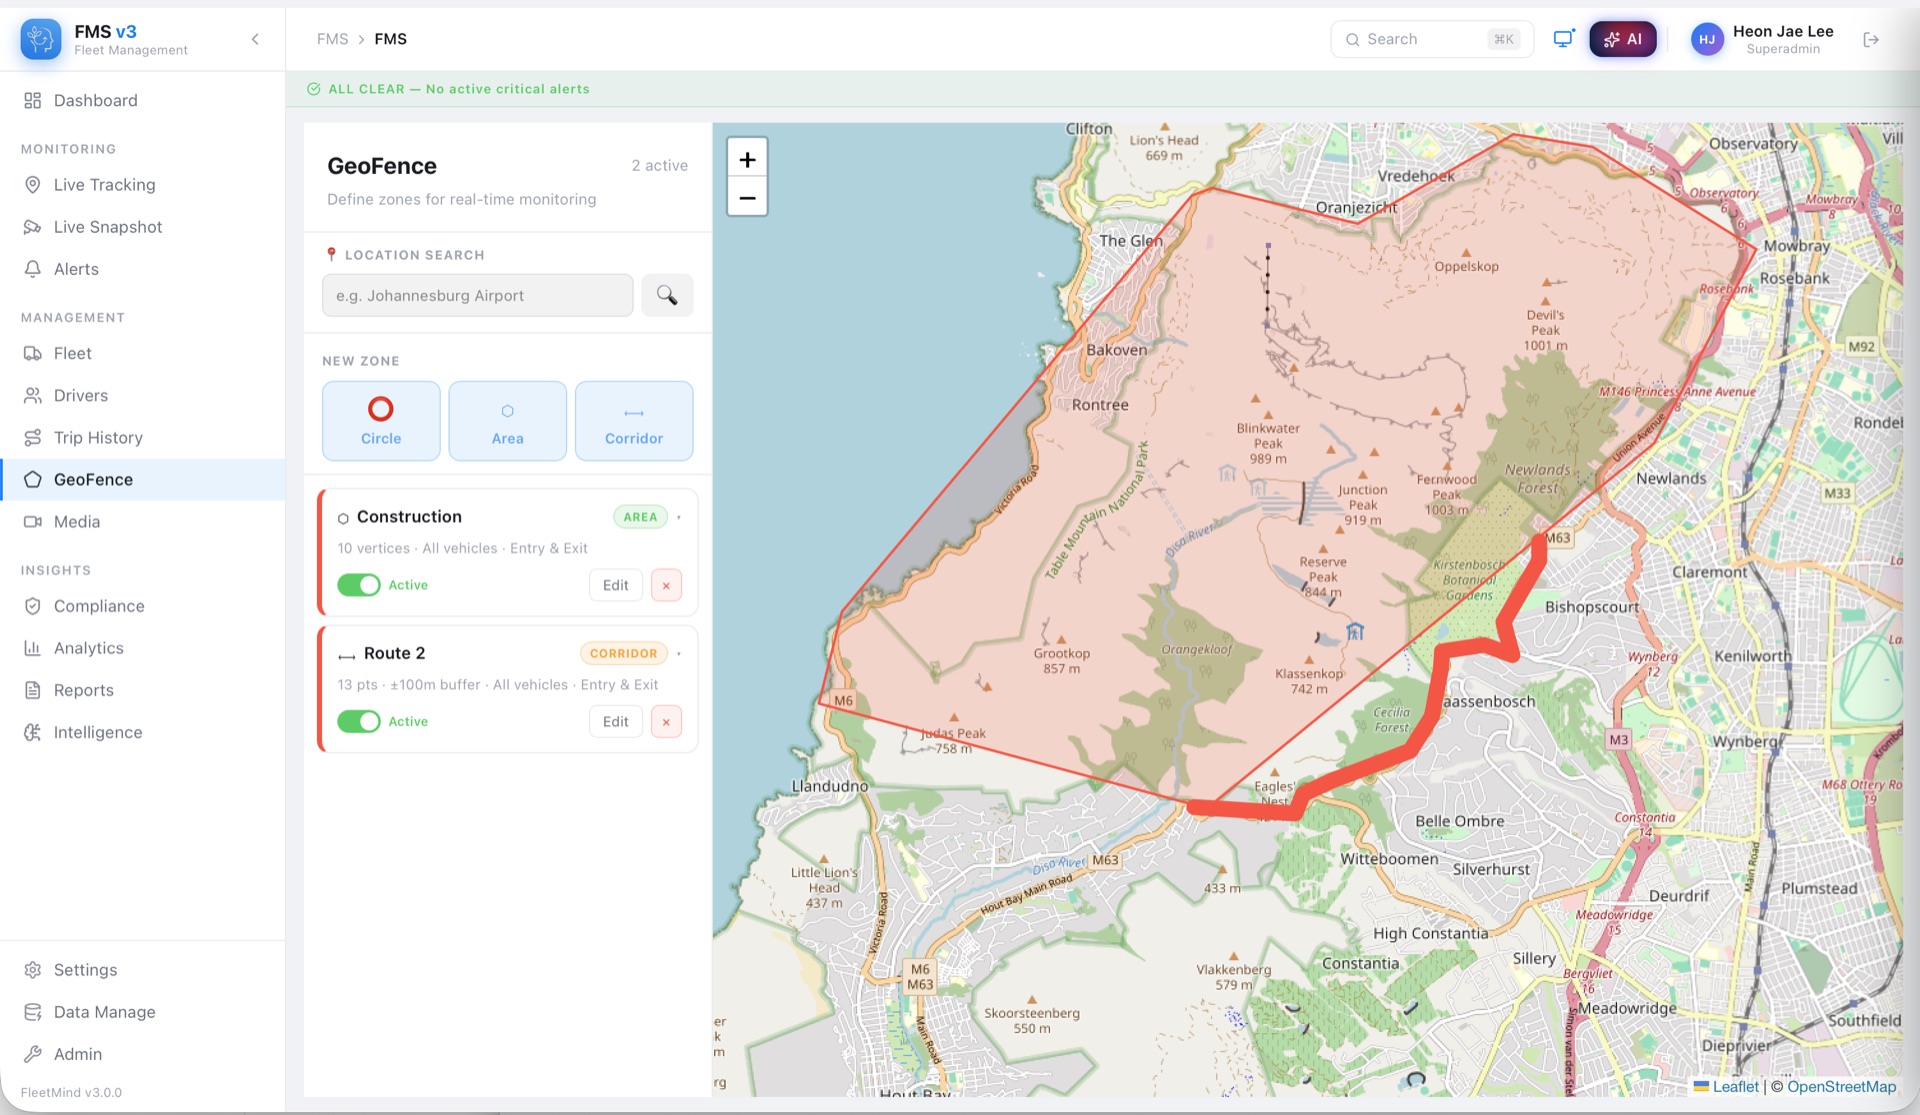Select the Area zone tool
Viewport: 1920px width, 1115px height.
(x=507, y=420)
